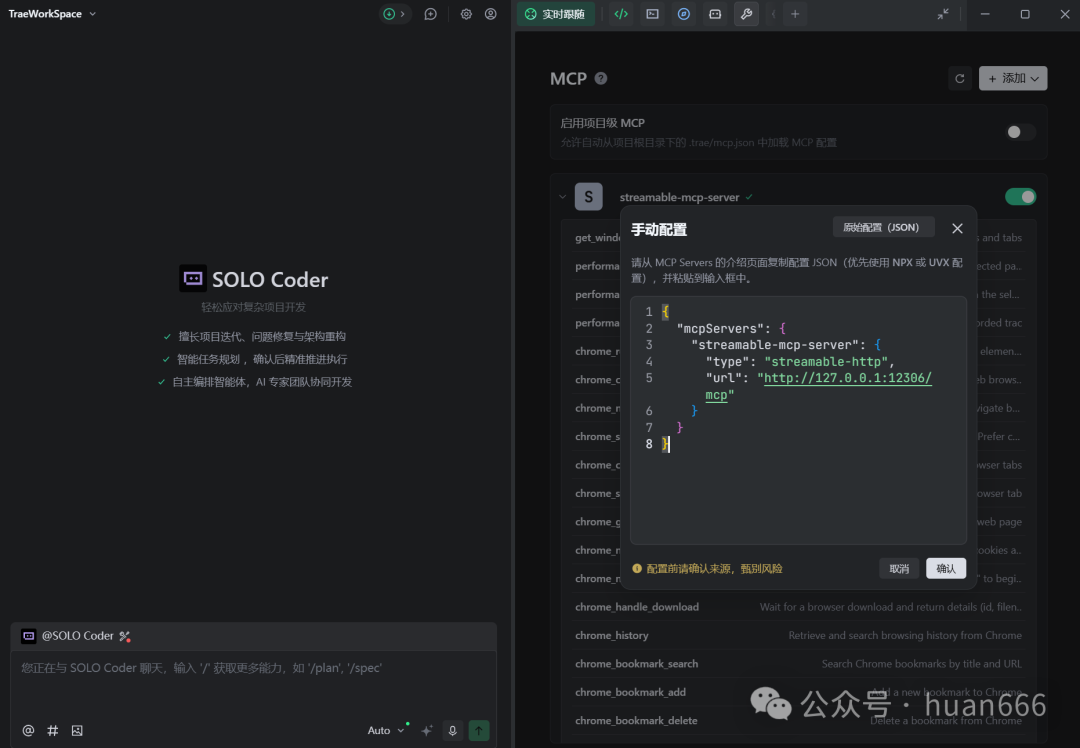Click the "mcpServers" key in editor
1080x748 pixels.
tap(720, 329)
